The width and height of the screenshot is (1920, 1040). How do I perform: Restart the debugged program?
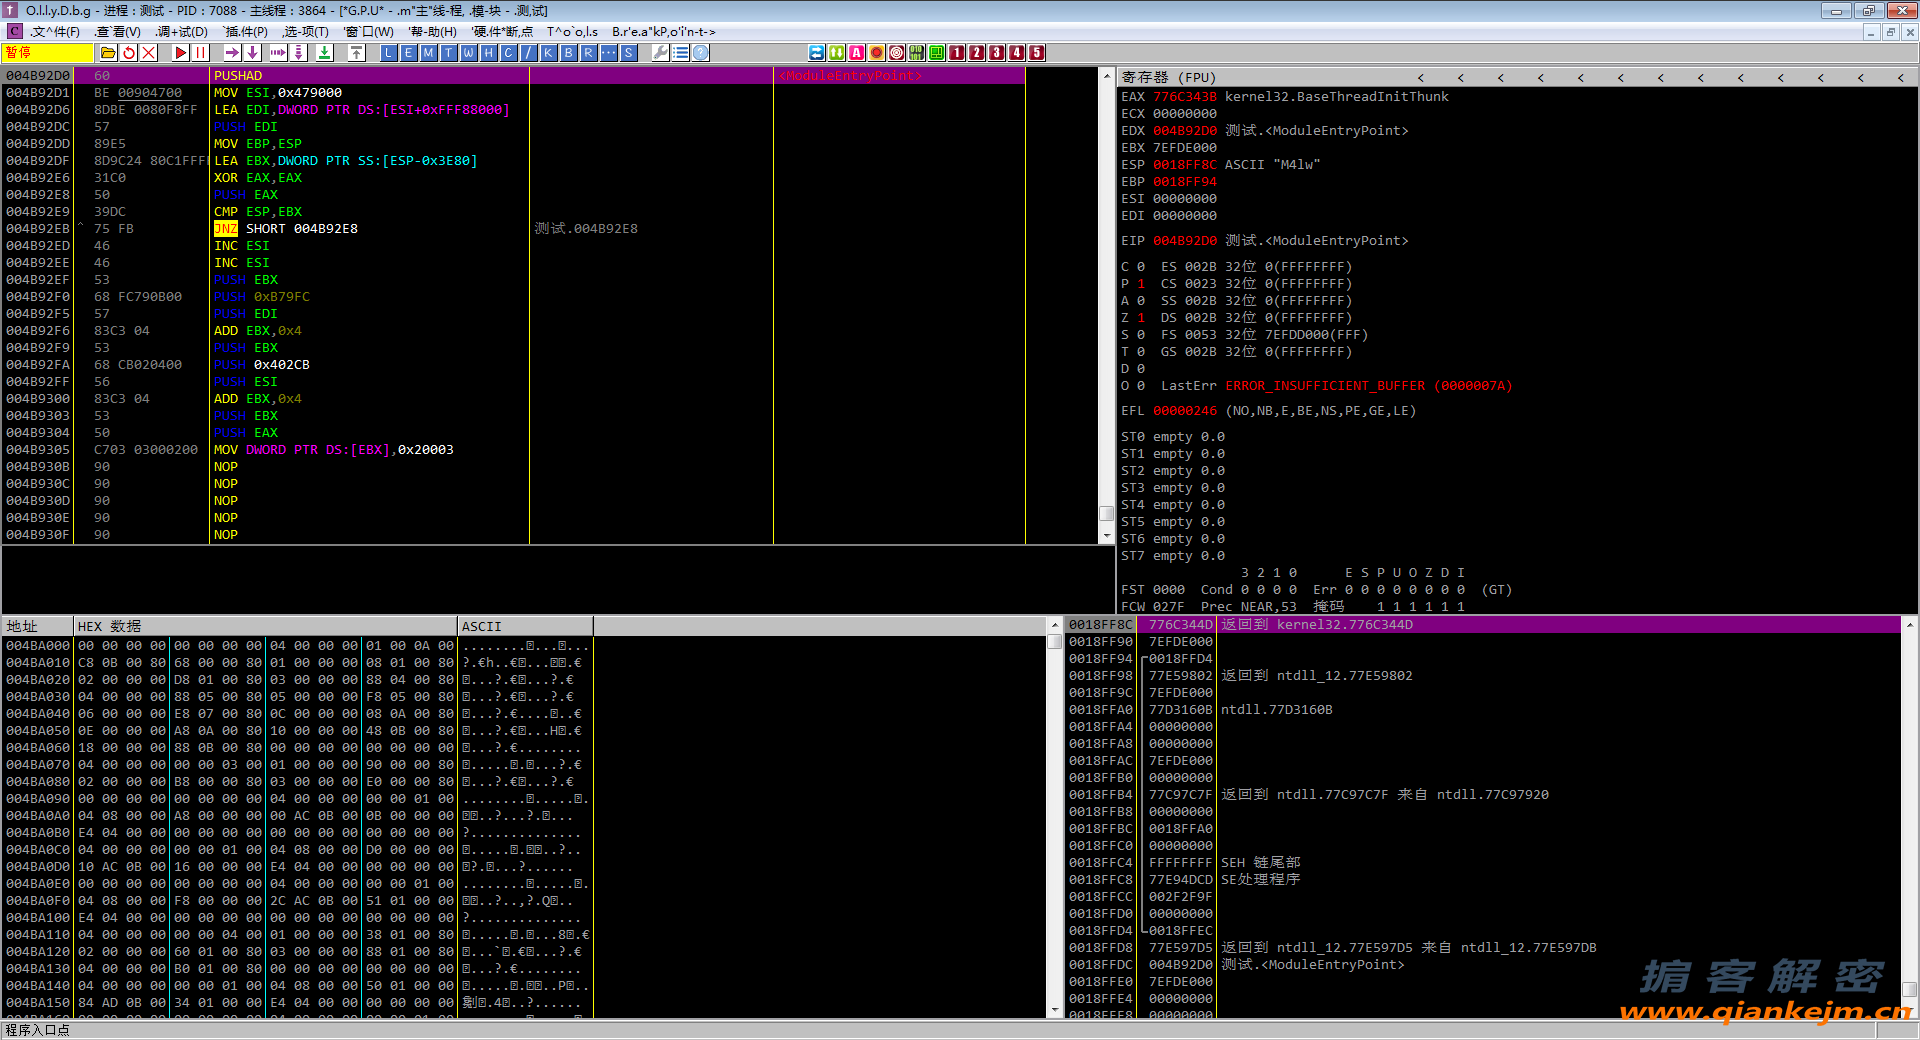129,53
